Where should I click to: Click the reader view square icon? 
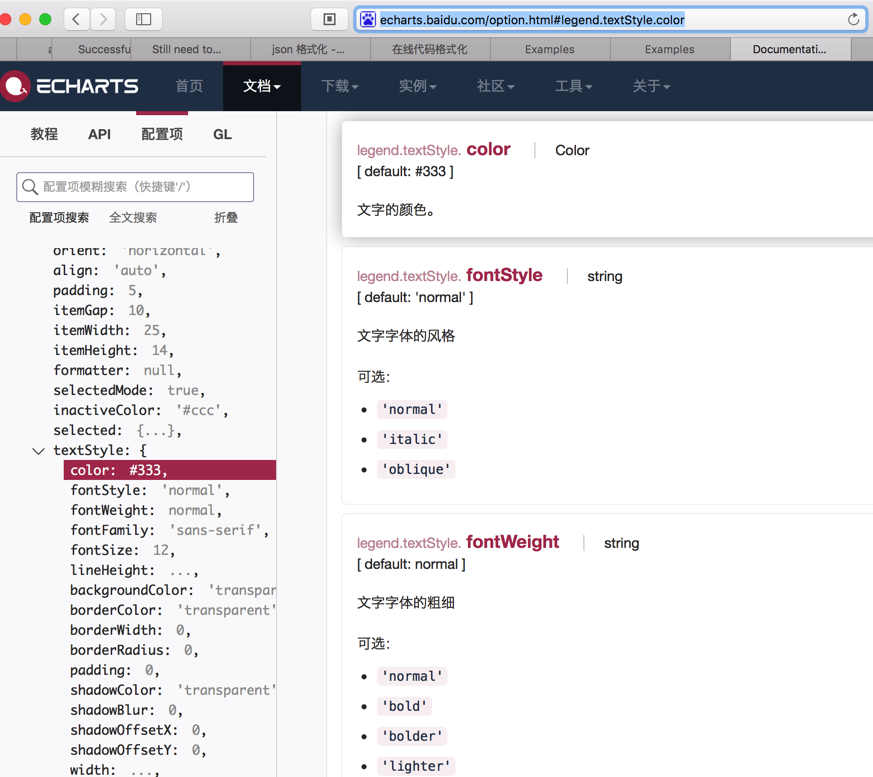[x=330, y=19]
